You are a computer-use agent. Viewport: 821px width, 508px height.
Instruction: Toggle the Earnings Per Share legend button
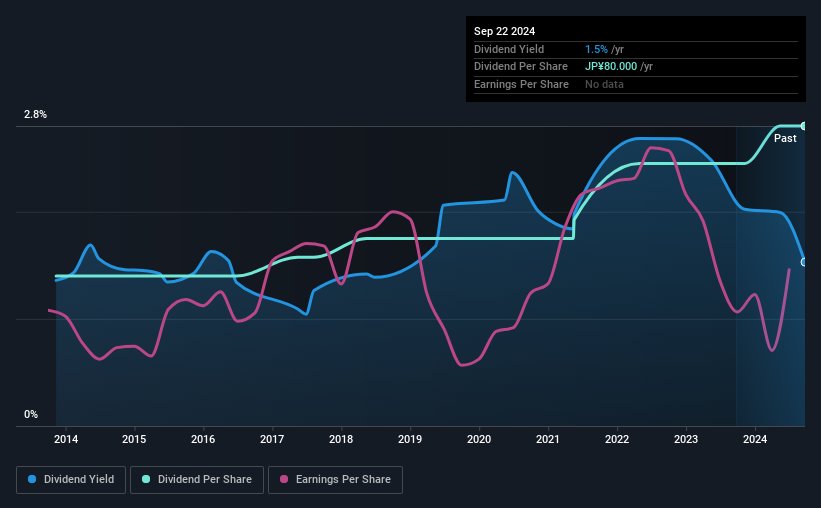click(335, 480)
